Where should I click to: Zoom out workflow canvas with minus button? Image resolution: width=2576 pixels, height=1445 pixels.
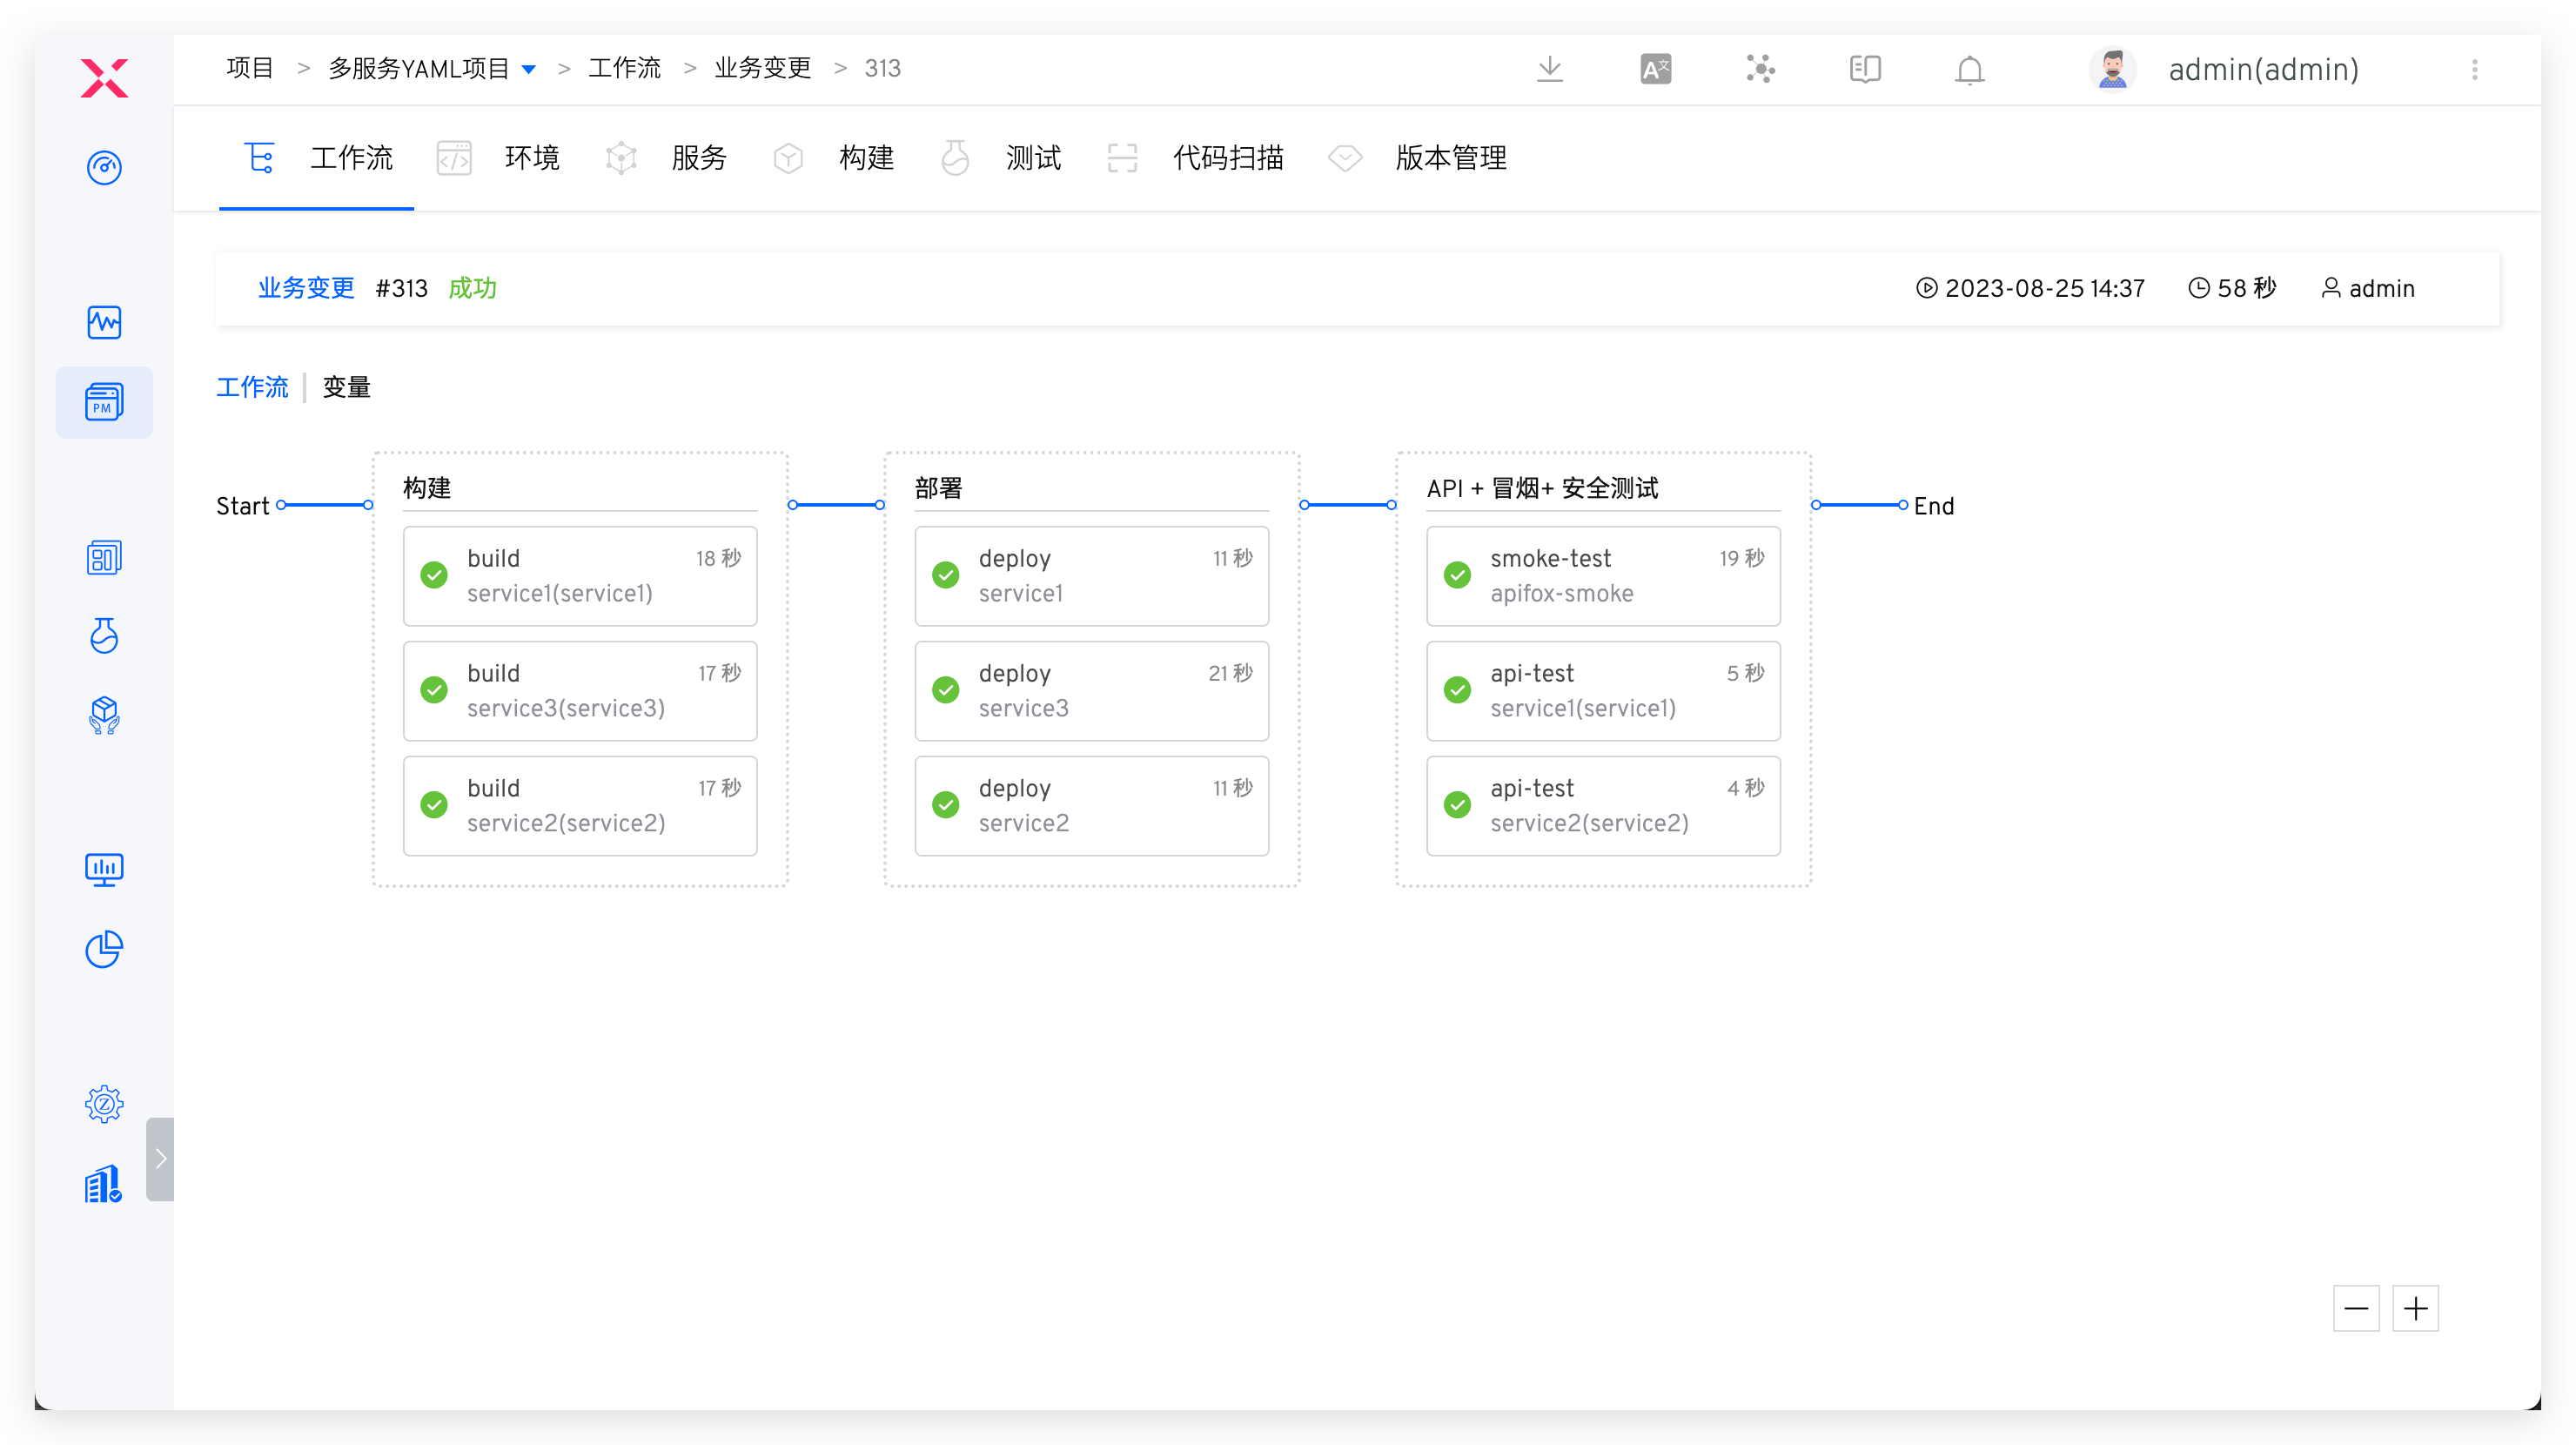(x=2355, y=1308)
